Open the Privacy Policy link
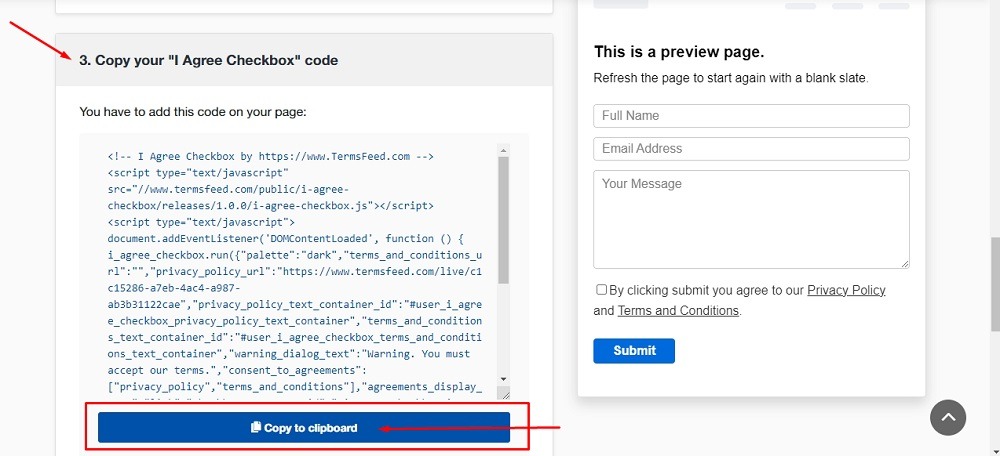 846,290
